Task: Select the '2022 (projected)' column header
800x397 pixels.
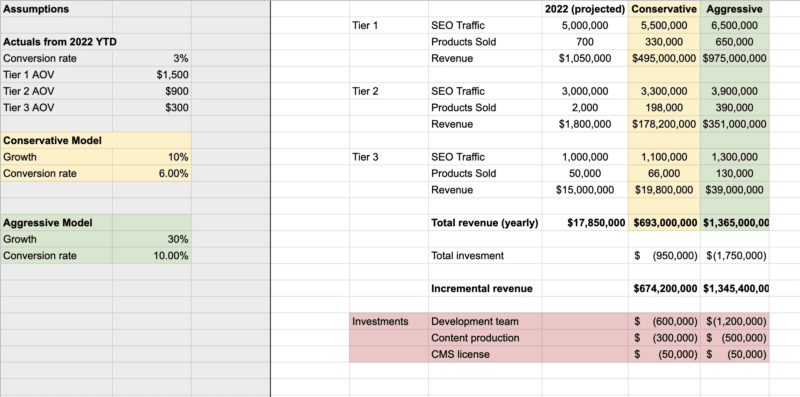Action: tap(585, 9)
